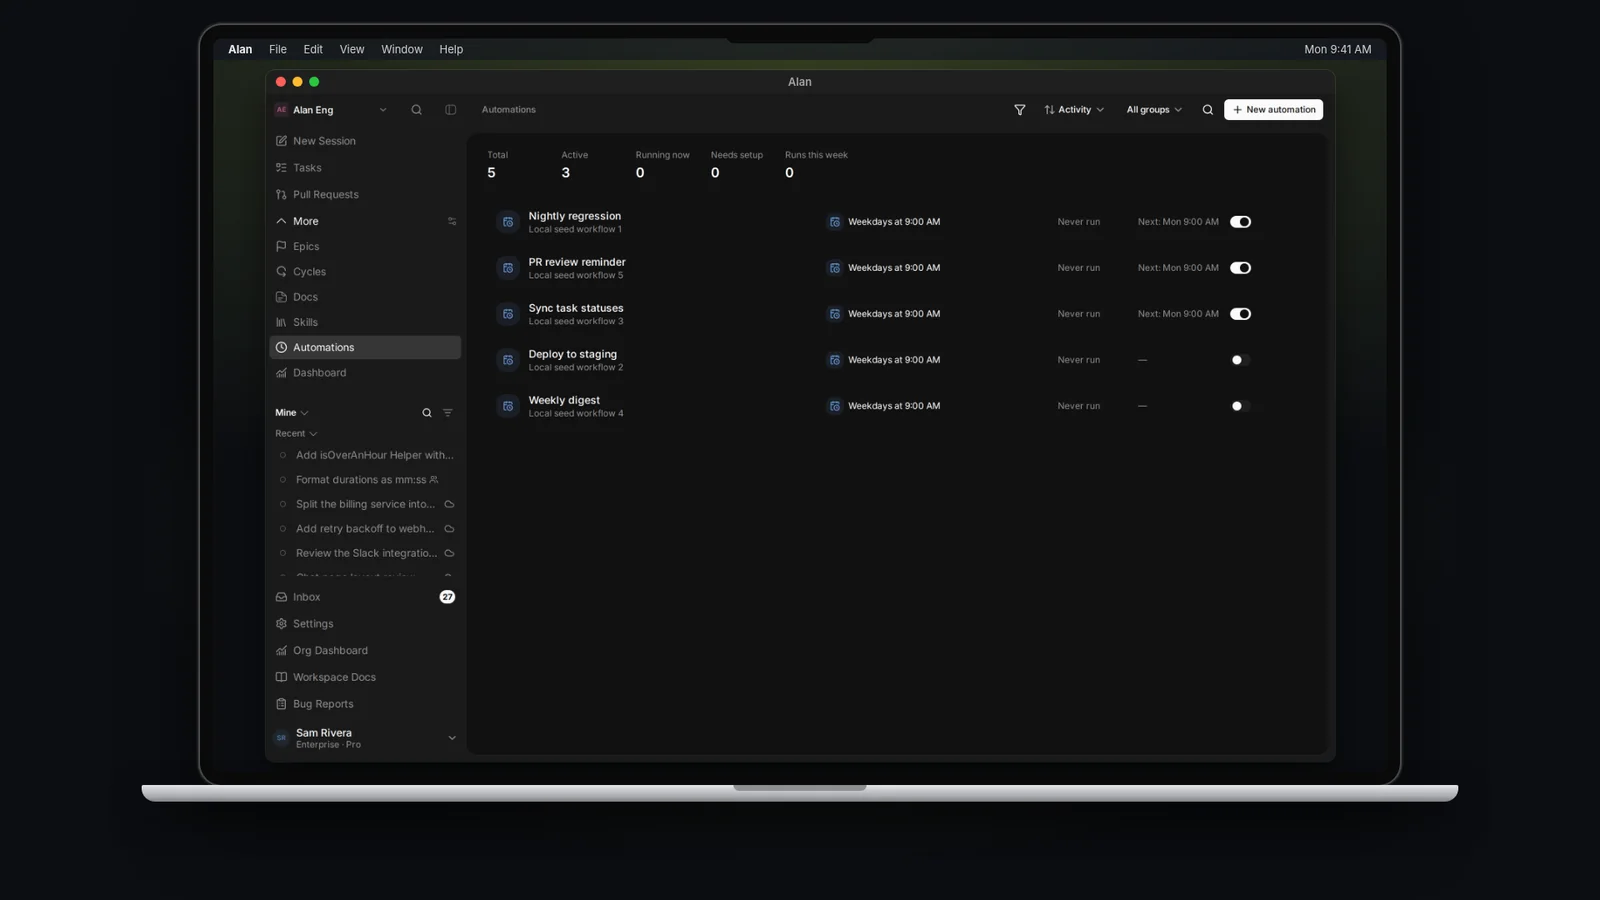Click the New automation button
1600x900 pixels.
[1273, 110]
